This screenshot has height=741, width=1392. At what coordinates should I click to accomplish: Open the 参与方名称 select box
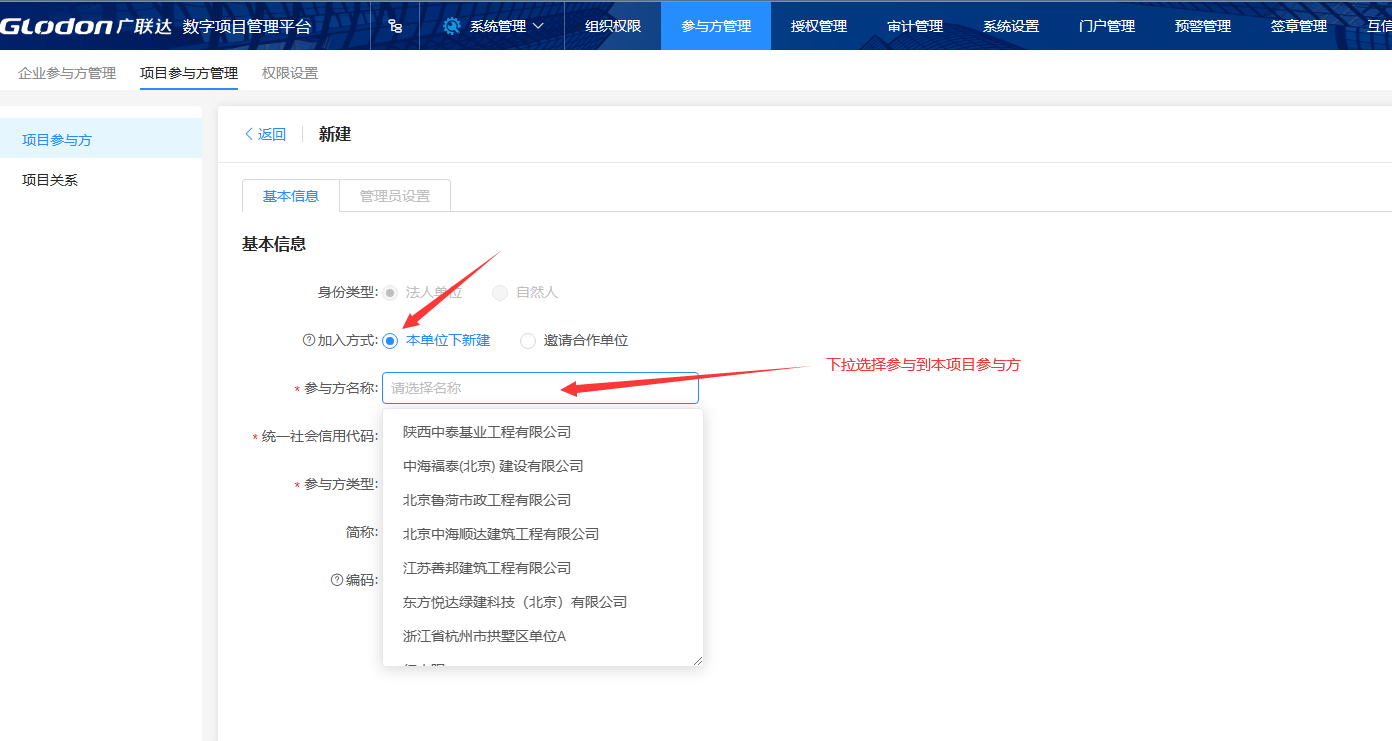540,388
